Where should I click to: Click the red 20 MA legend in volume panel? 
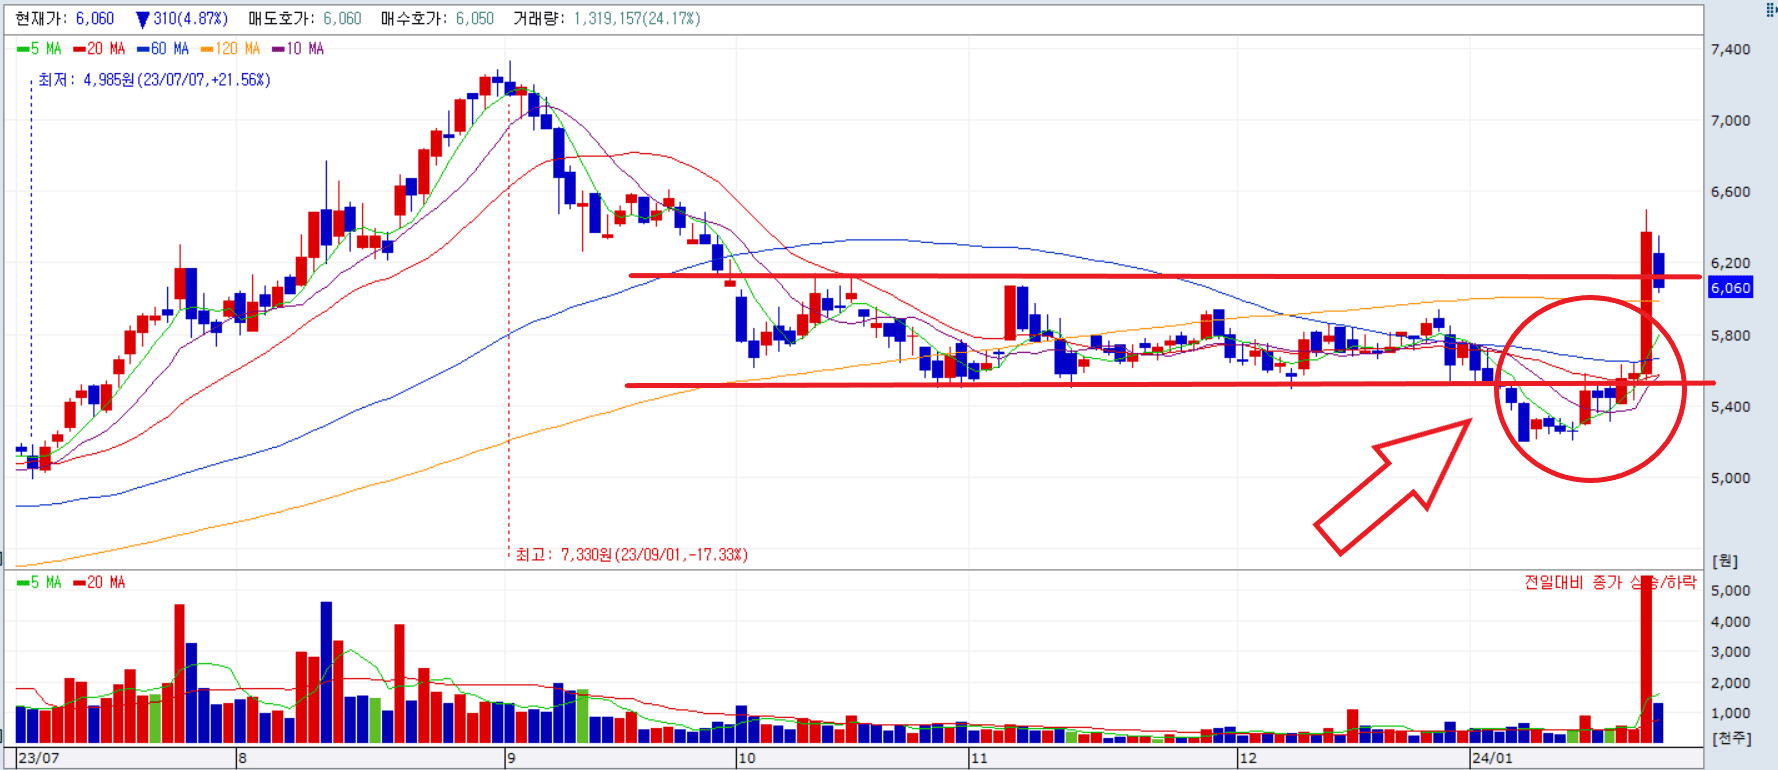[x=99, y=582]
